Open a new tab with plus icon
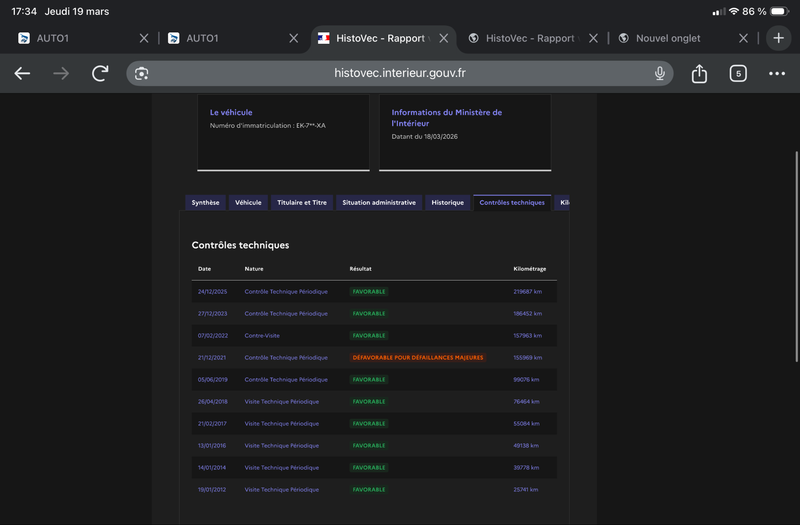 click(x=779, y=38)
